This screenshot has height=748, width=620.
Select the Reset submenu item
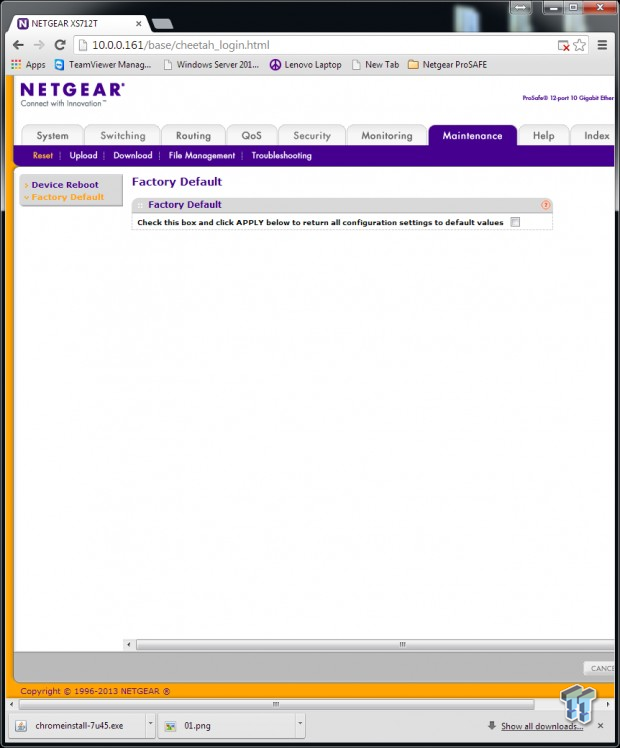[43, 156]
